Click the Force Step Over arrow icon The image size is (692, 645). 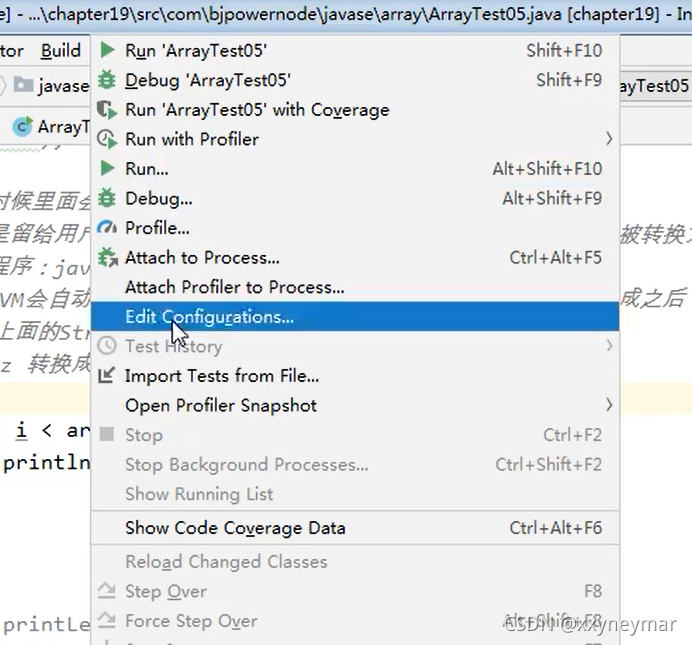[x=106, y=620]
